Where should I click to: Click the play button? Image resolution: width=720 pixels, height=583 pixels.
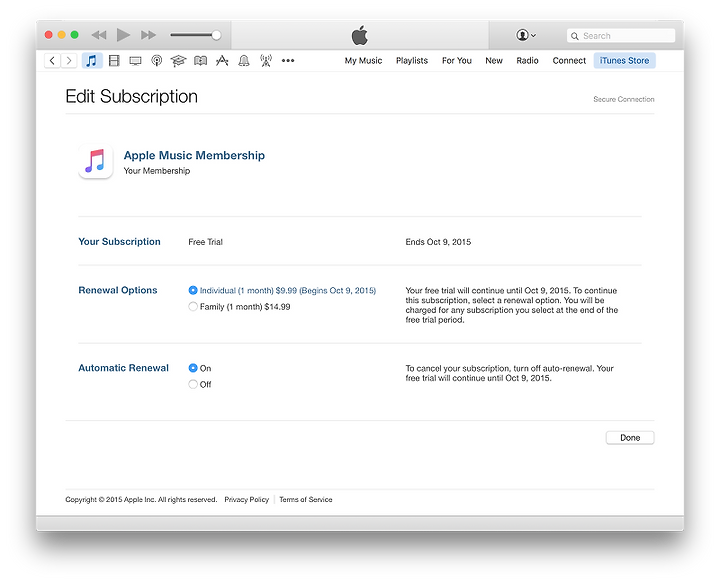click(x=123, y=35)
